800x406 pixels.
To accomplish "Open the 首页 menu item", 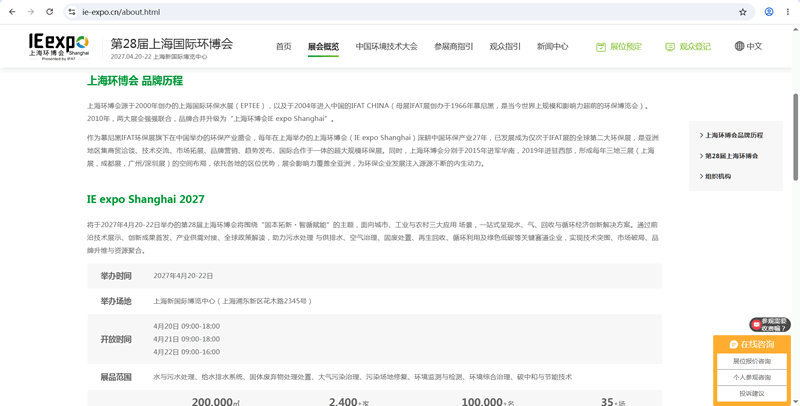I will tap(284, 46).
